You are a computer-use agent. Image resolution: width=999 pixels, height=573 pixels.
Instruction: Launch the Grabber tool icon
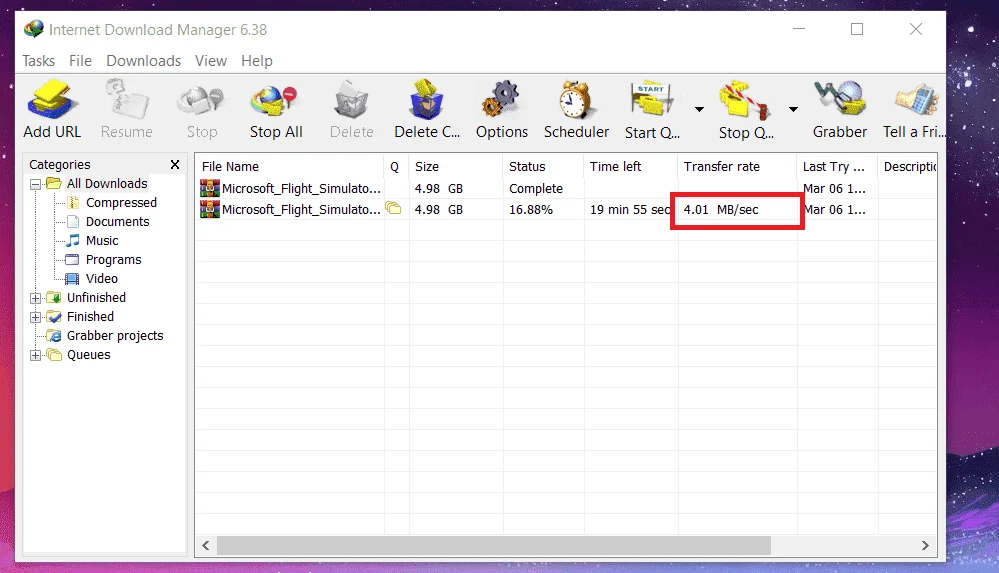[x=840, y=99]
